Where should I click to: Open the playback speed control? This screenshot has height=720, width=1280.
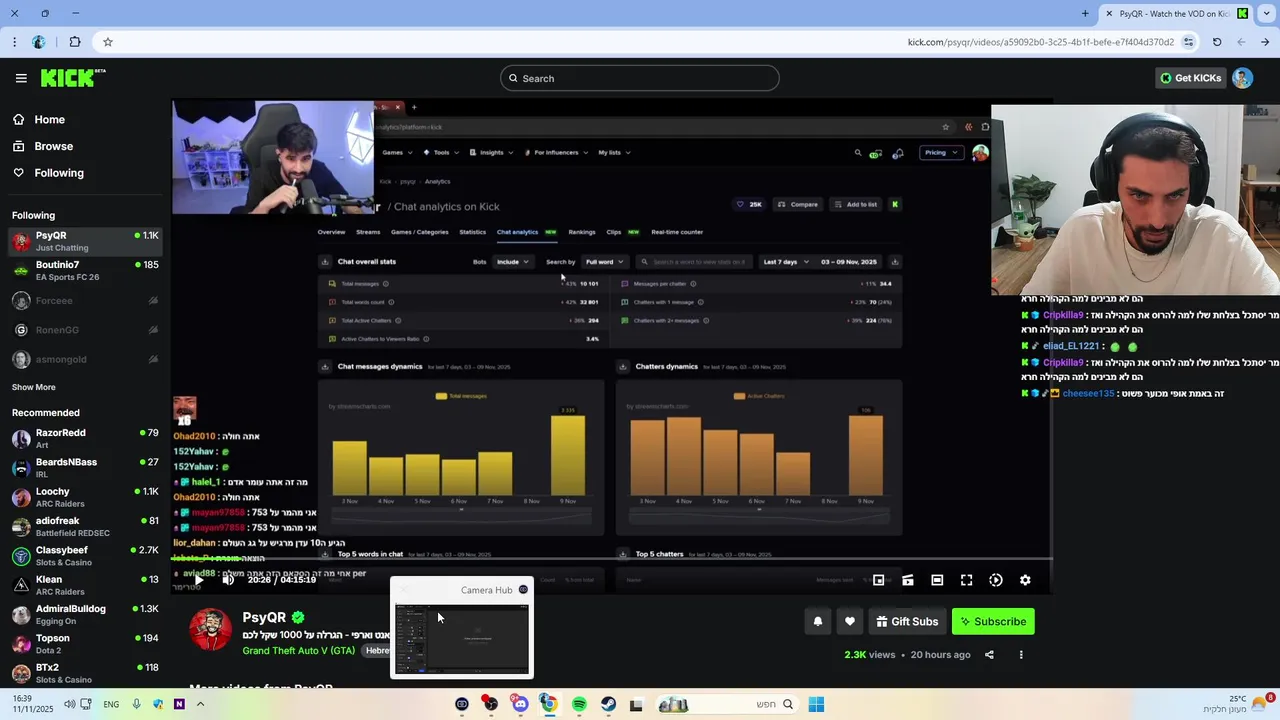tap(996, 580)
